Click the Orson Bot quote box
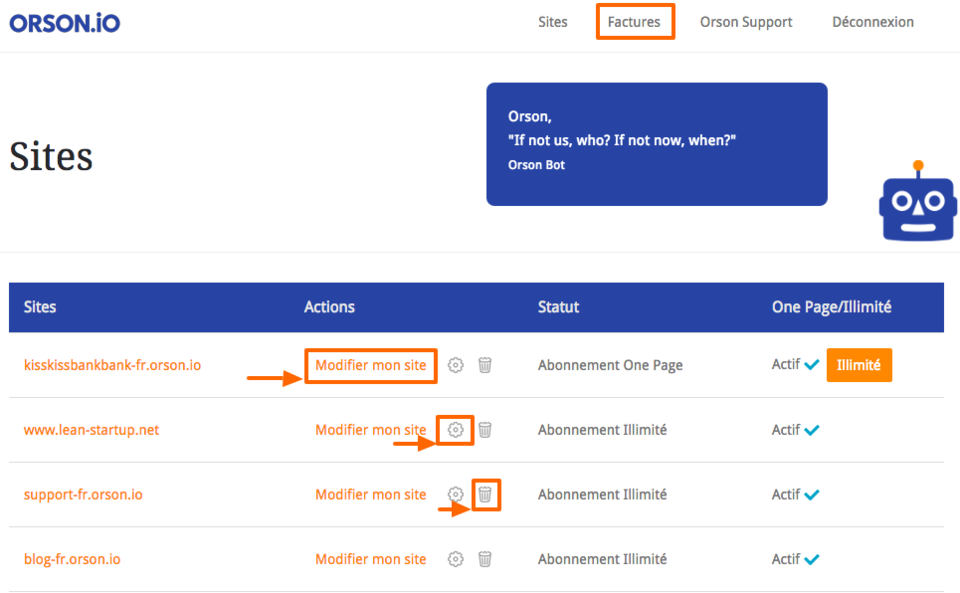Screen dimensions: 960x593 click(x=657, y=144)
